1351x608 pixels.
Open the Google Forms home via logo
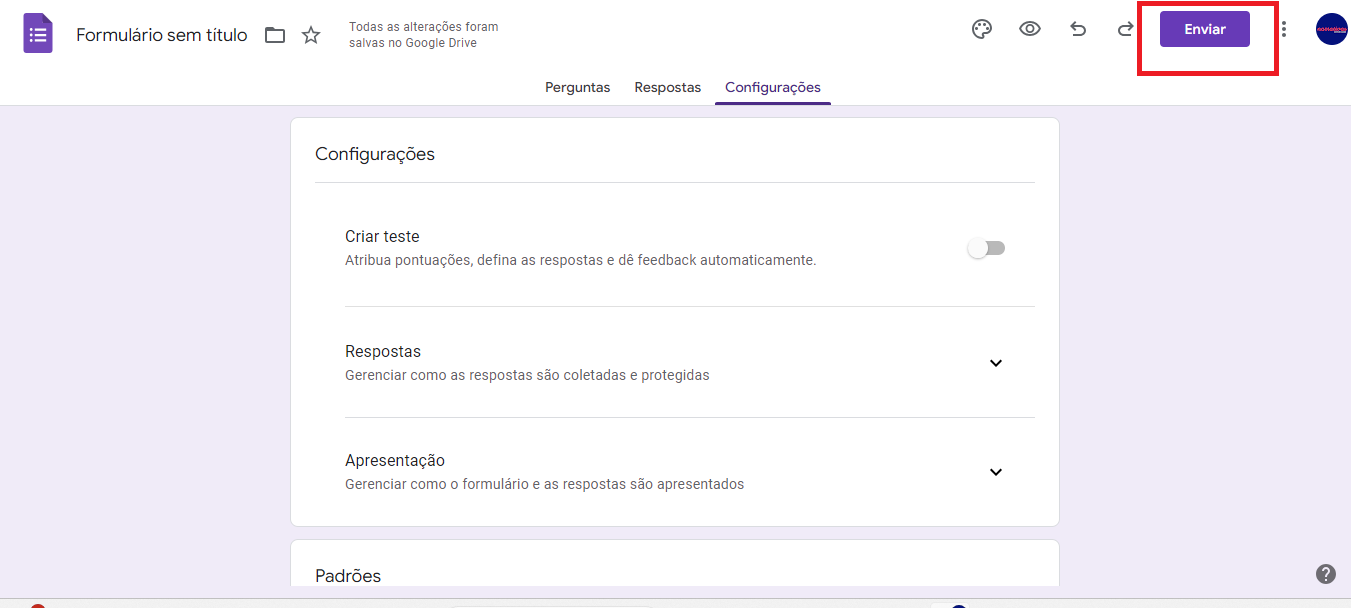click(x=37, y=33)
